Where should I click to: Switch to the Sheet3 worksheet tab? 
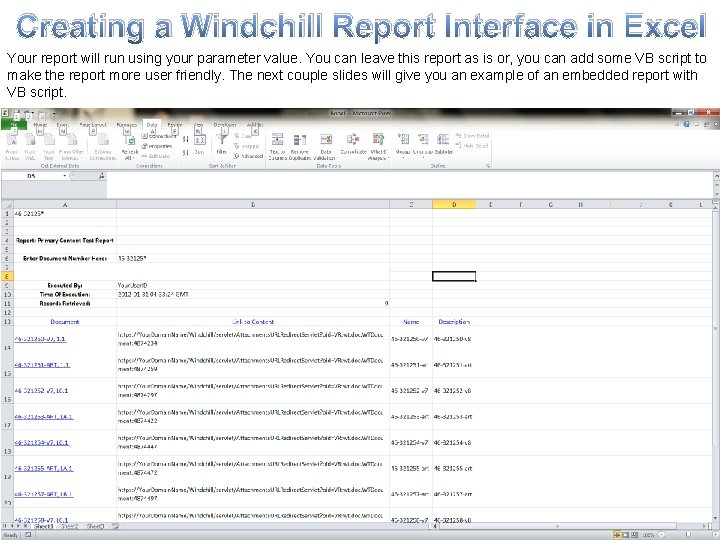(x=96, y=527)
